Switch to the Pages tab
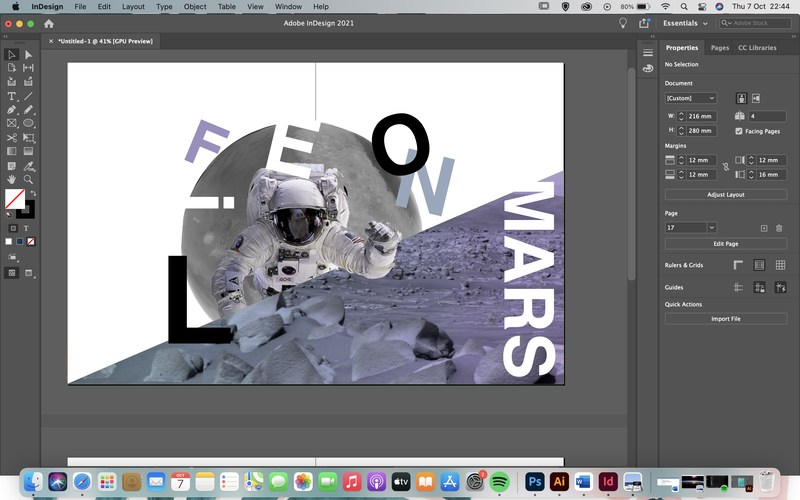The height and width of the screenshot is (500, 800). pyautogui.click(x=719, y=47)
